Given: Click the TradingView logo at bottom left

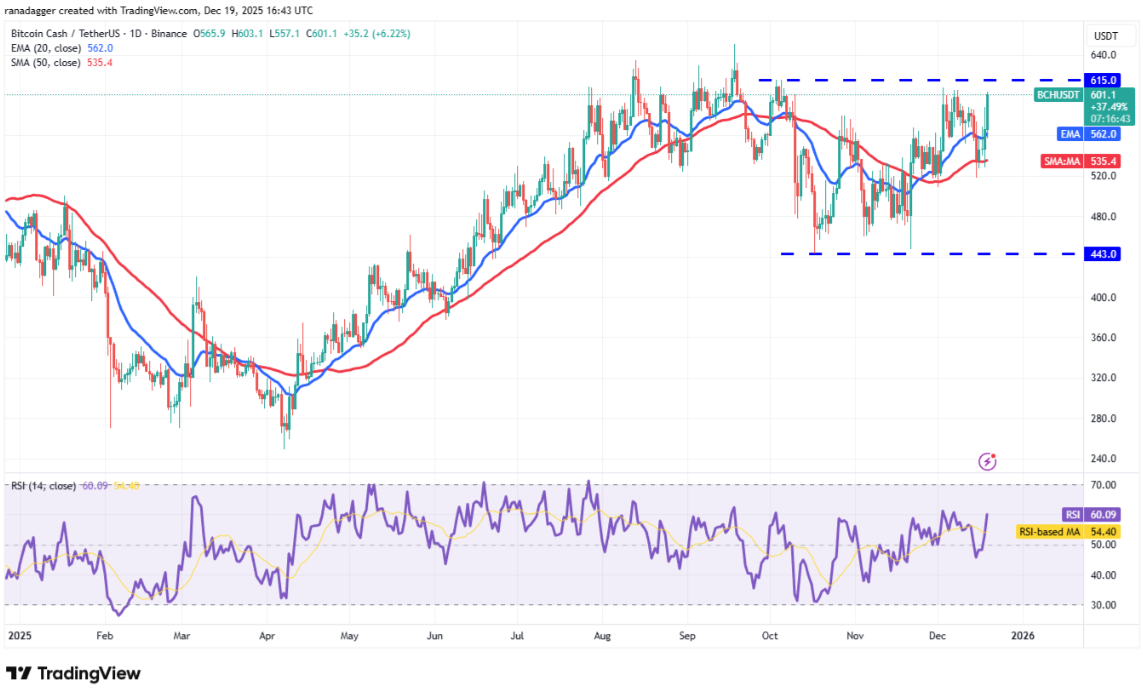Looking at the screenshot, I should pos(73,673).
